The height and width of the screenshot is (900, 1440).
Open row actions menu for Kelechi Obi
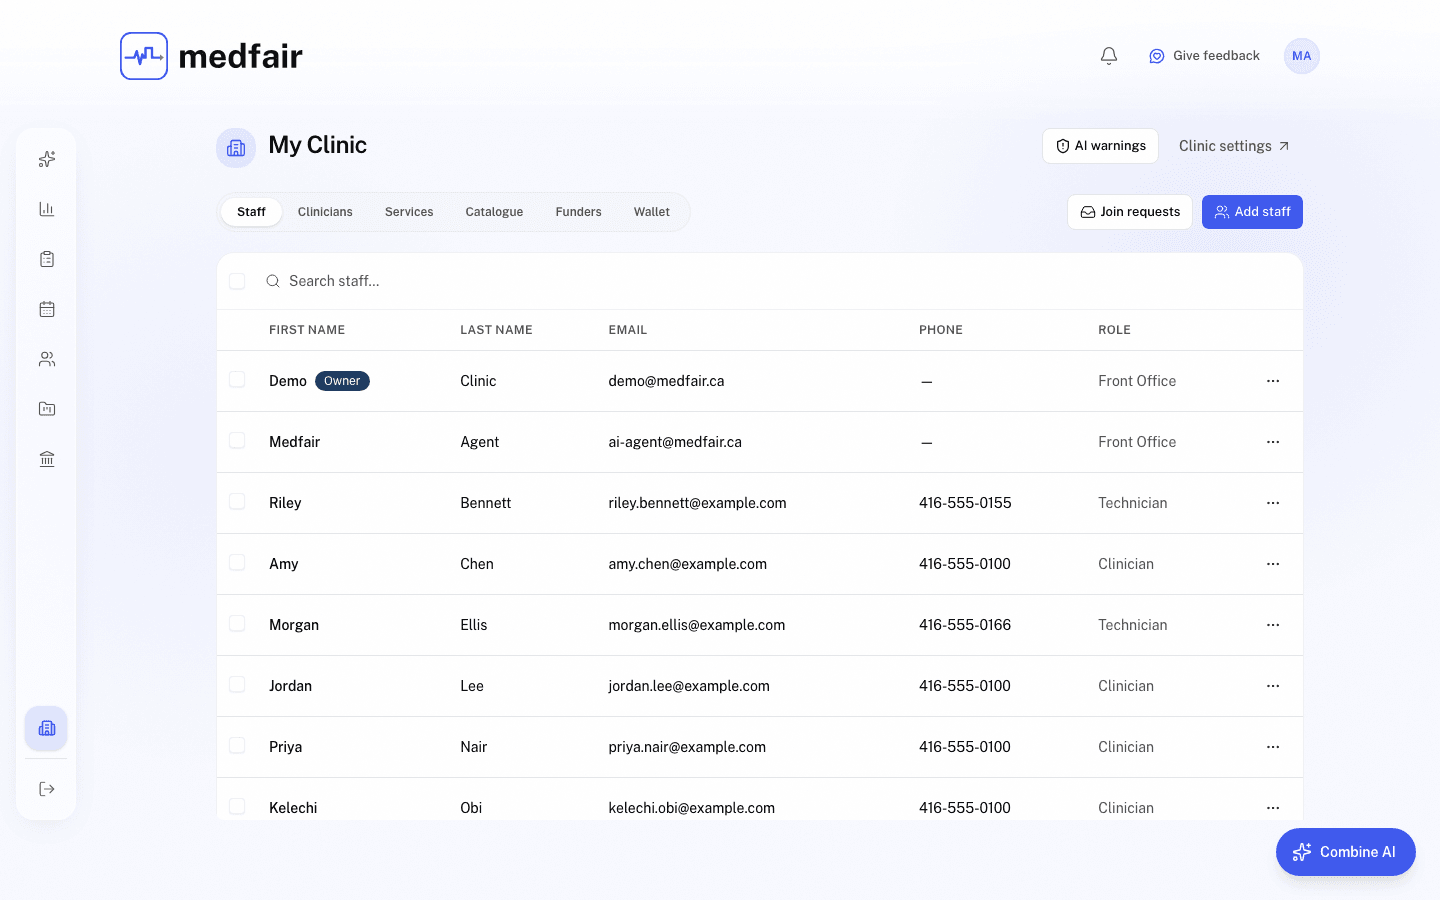point(1273,808)
